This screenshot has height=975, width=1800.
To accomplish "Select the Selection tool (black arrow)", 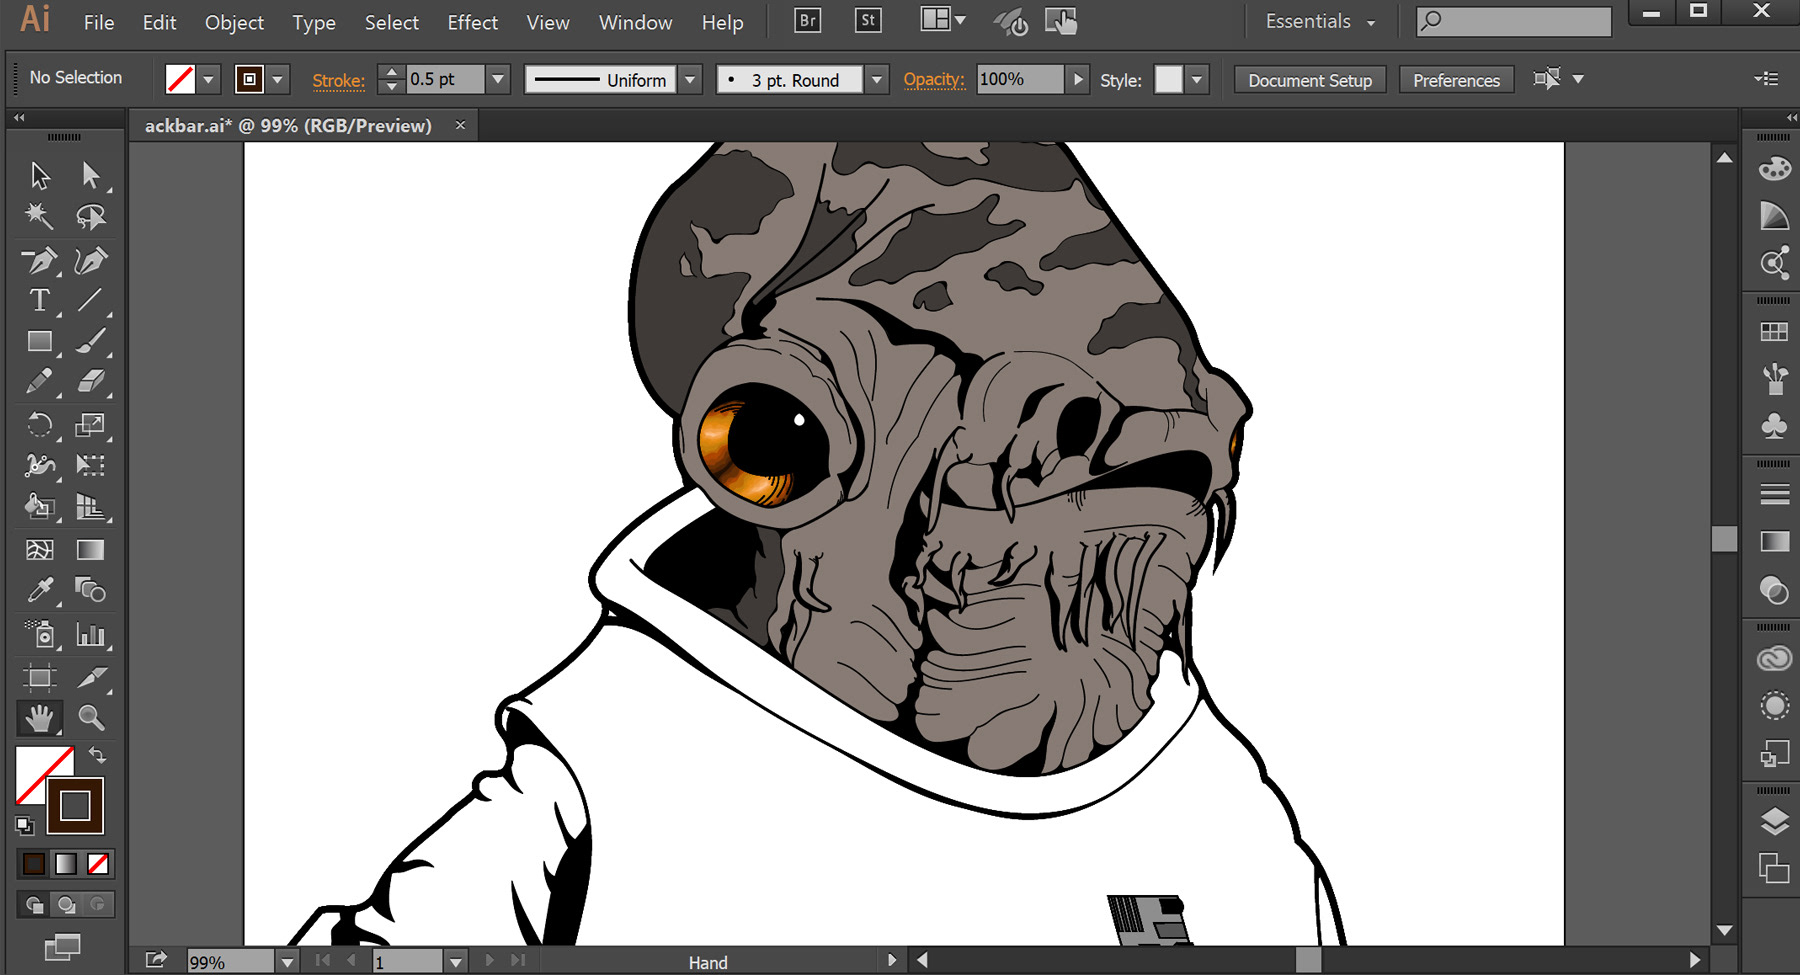I will pyautogui.click(x=40, y=175).
